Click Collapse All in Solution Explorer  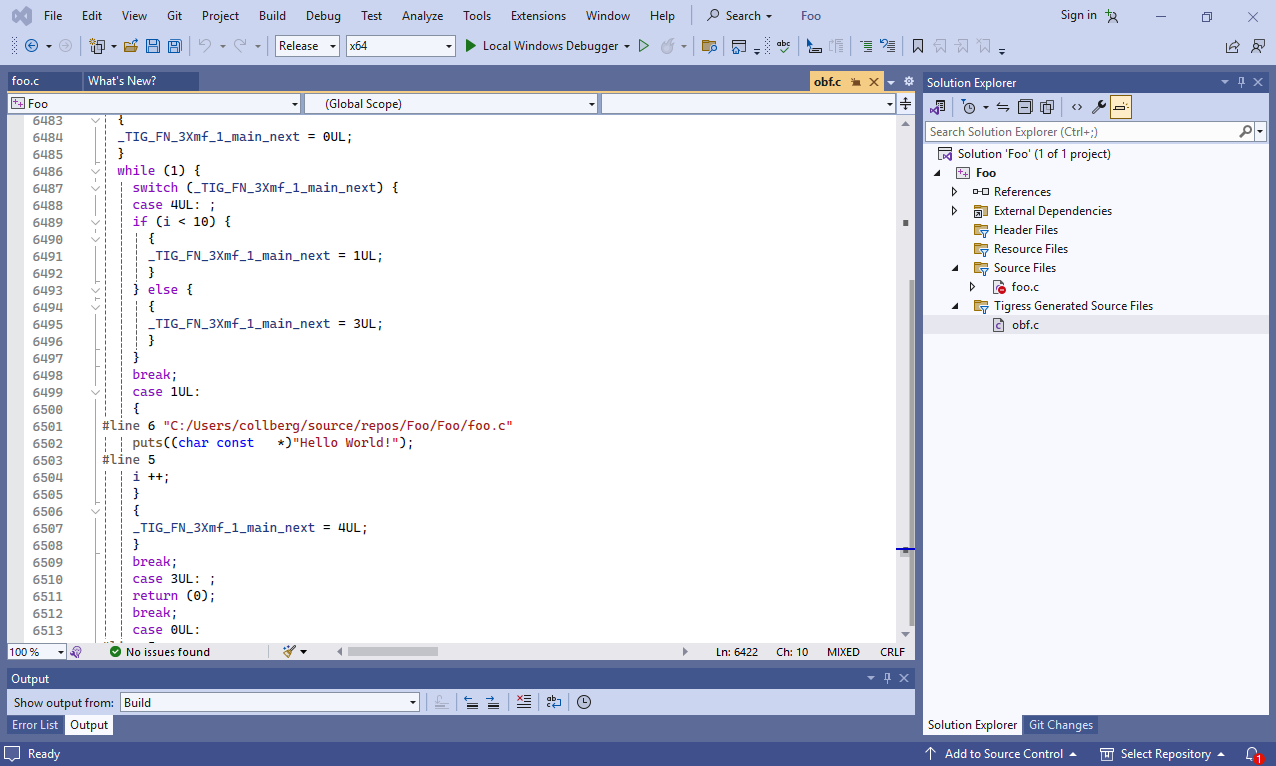pyautogui.click(x=1025, y=107)
